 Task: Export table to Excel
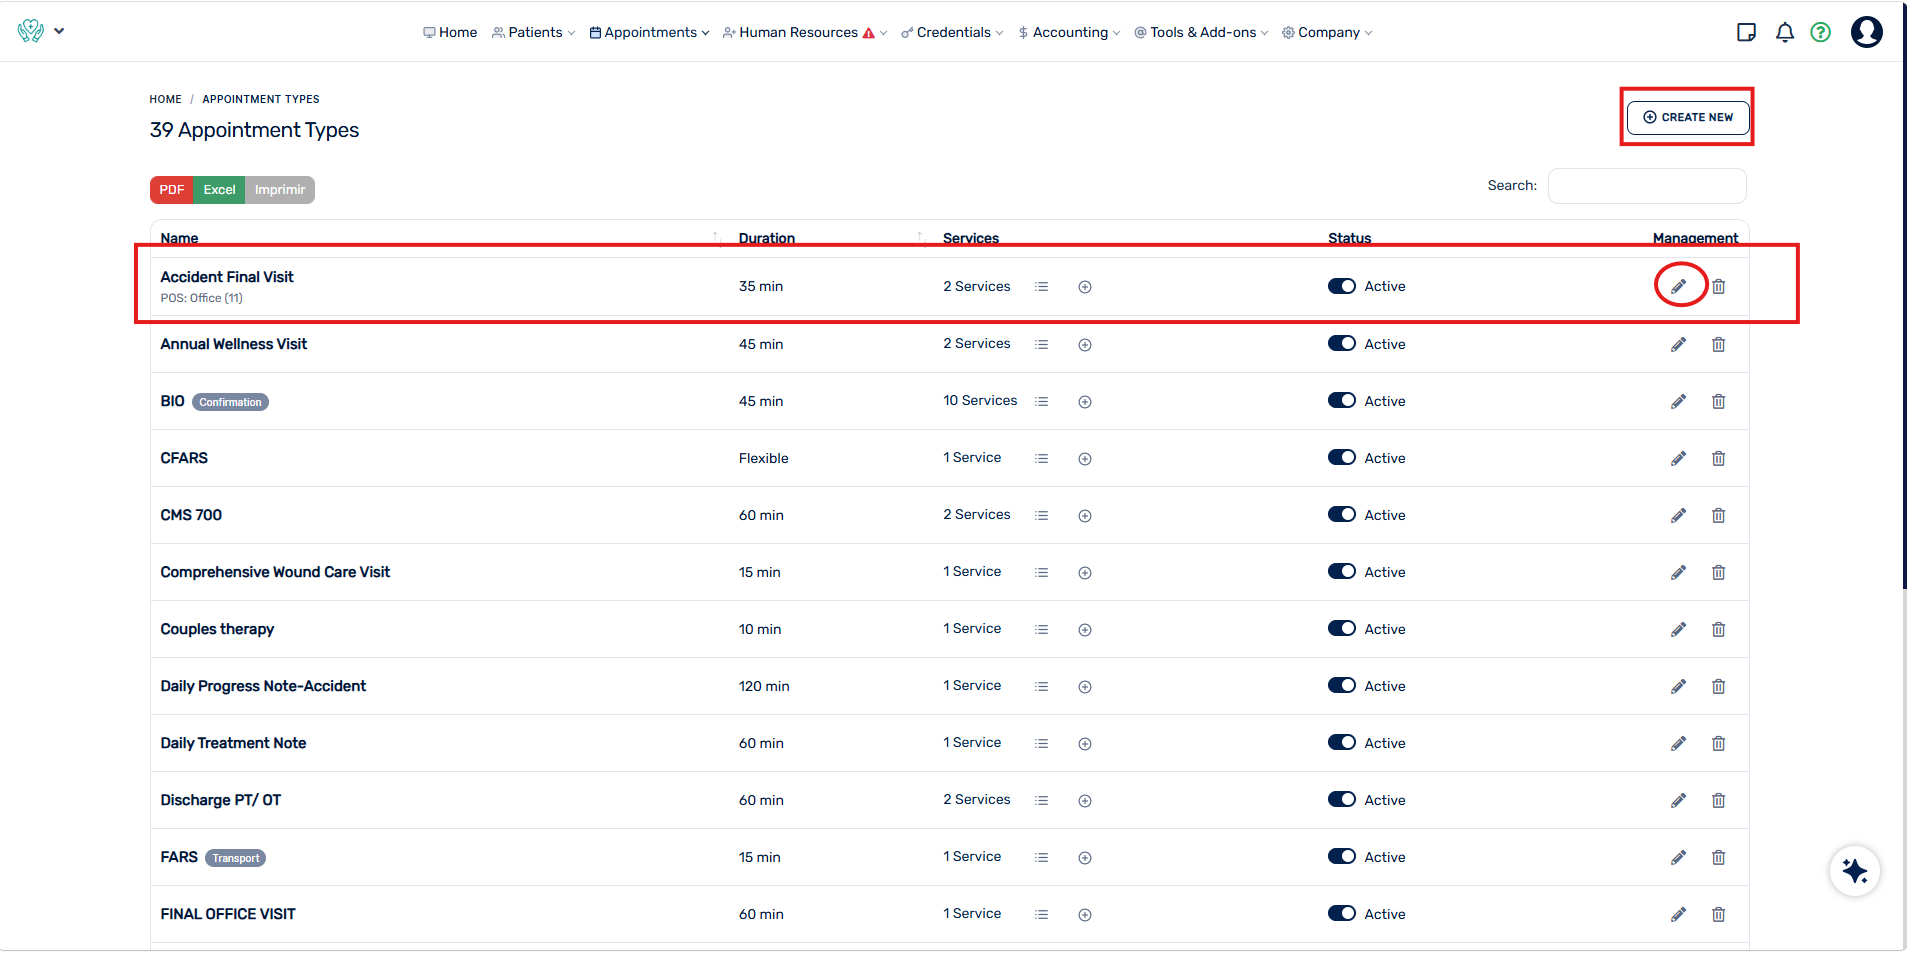pyautogui.click(x=219, y=190)
